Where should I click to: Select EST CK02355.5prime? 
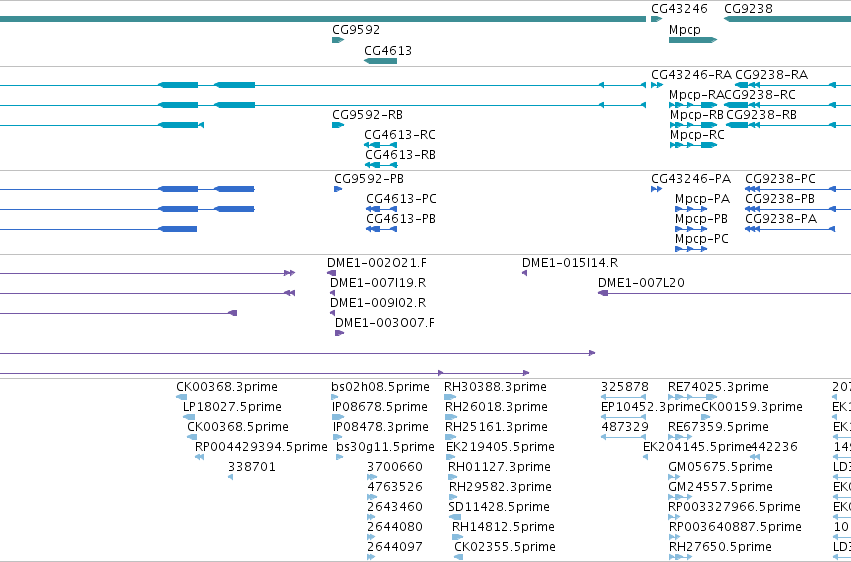[x=505, y=547]
